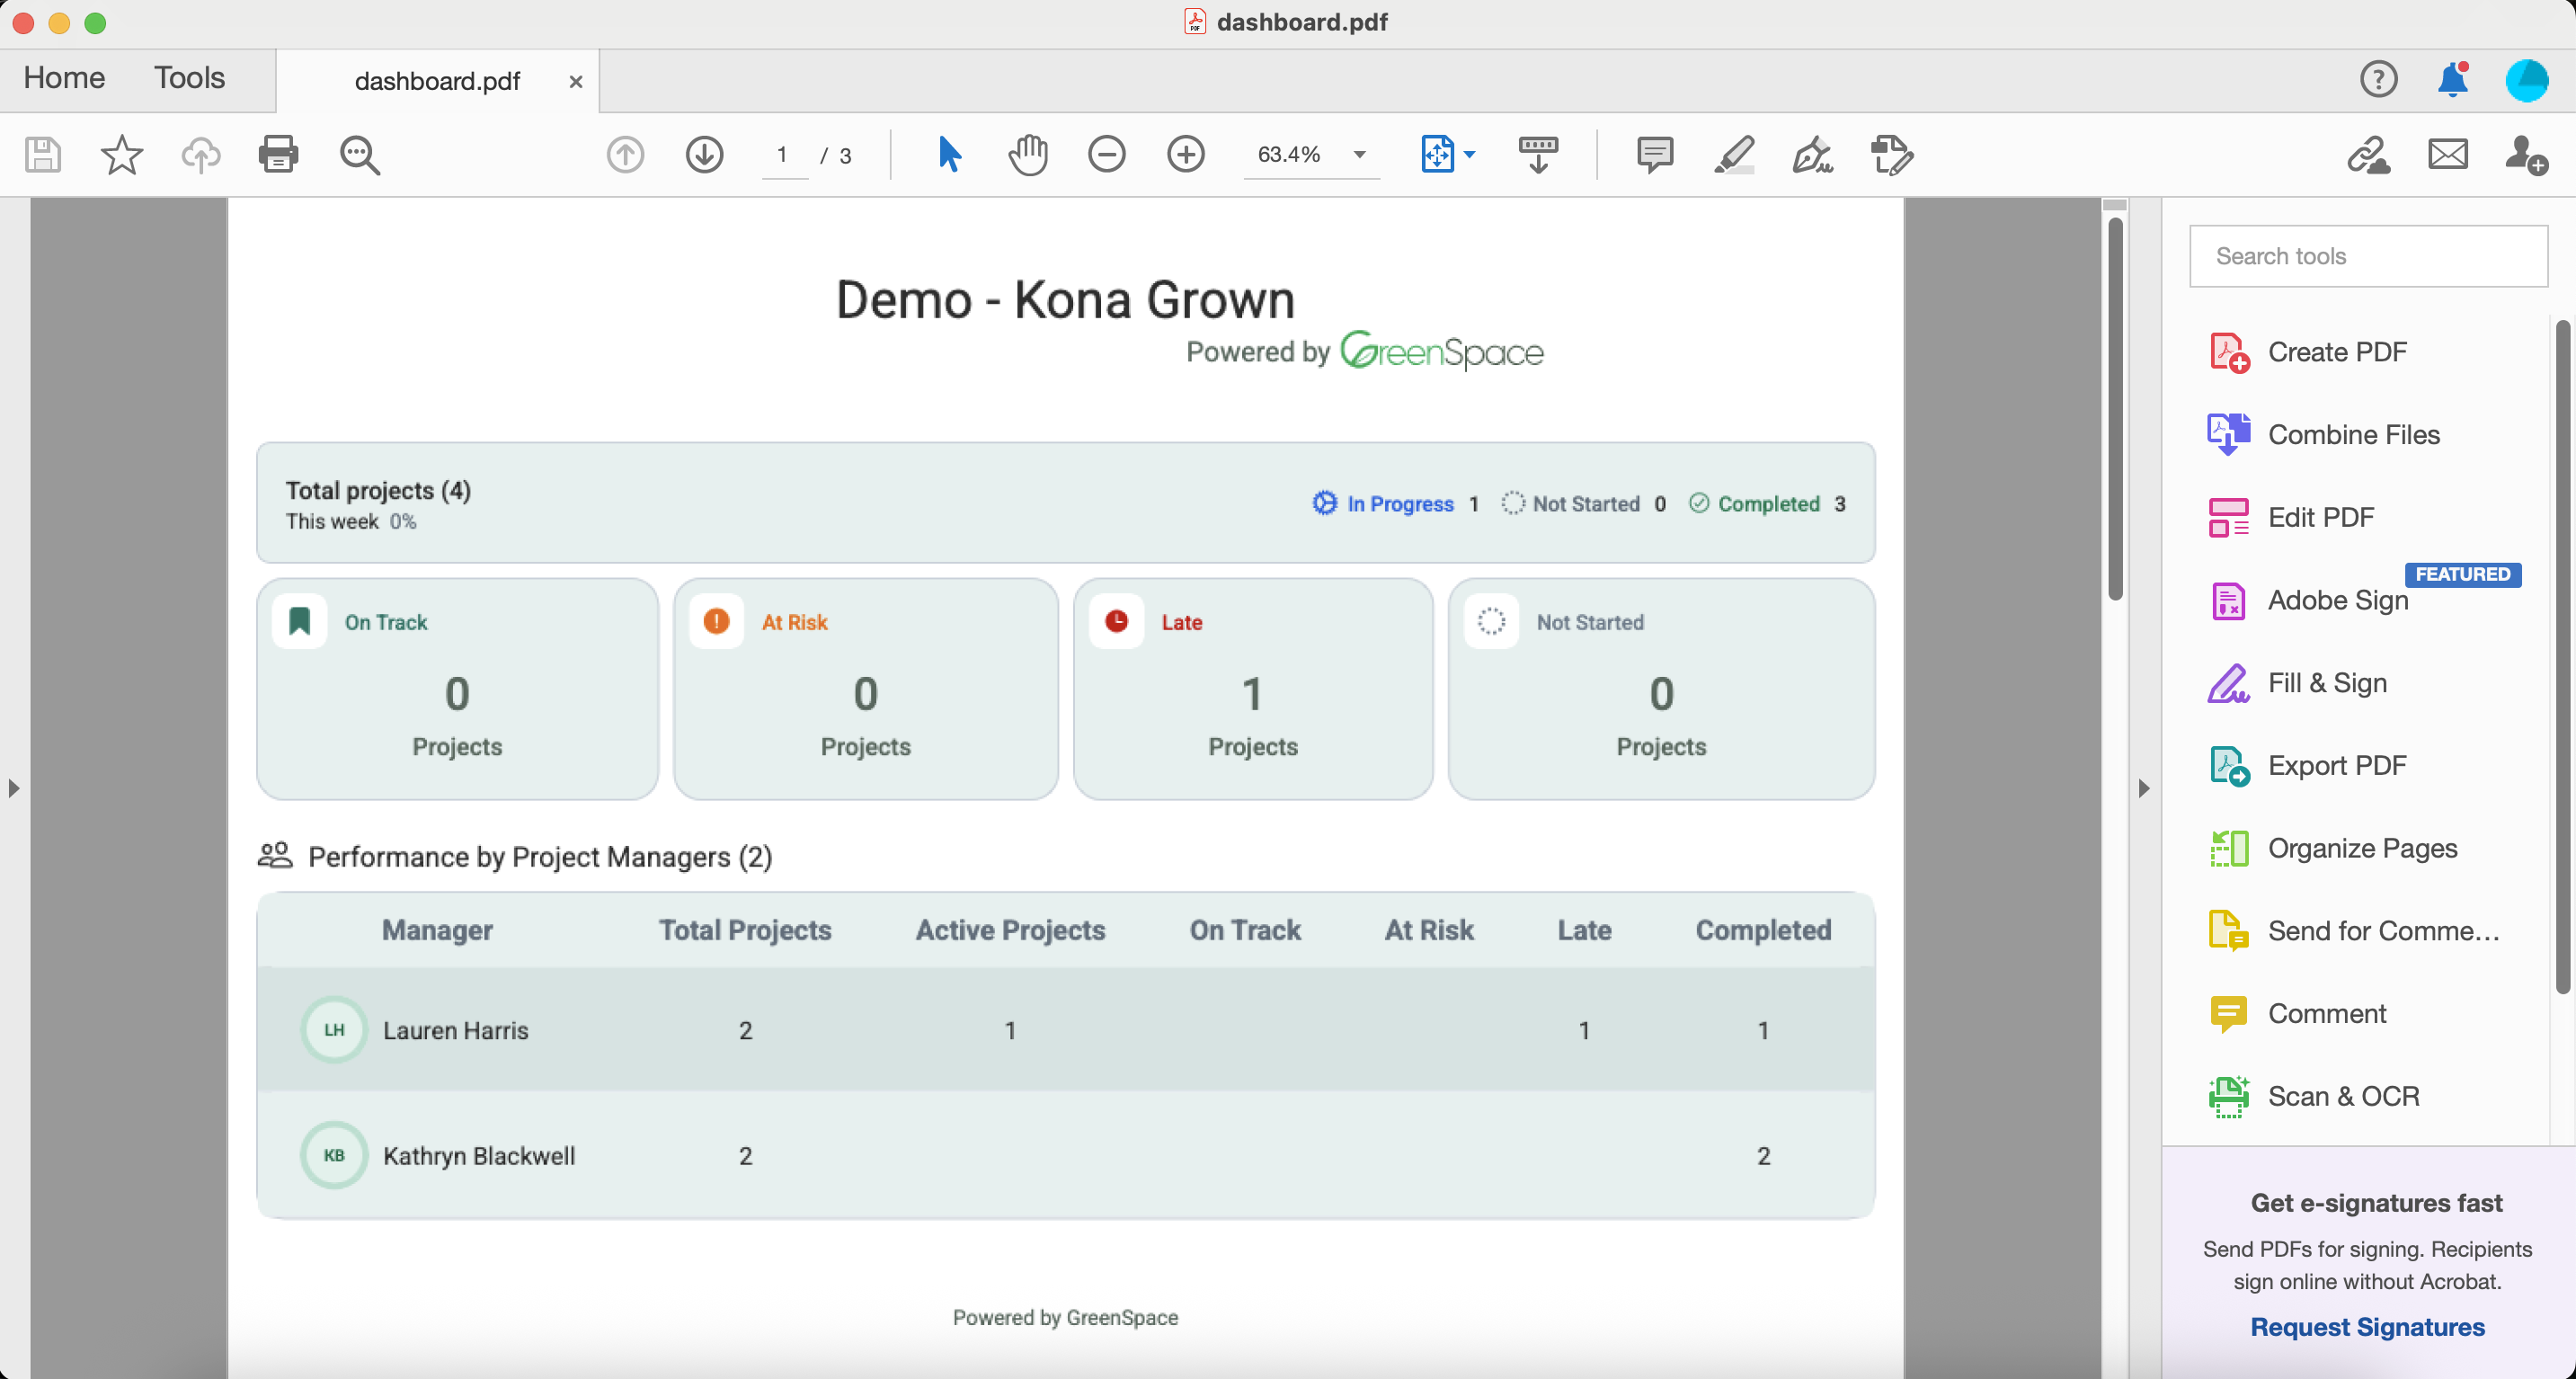Screen dimensions: 2576x1379
Task: Click the Print file icon
Action: (x=278, y=155)
